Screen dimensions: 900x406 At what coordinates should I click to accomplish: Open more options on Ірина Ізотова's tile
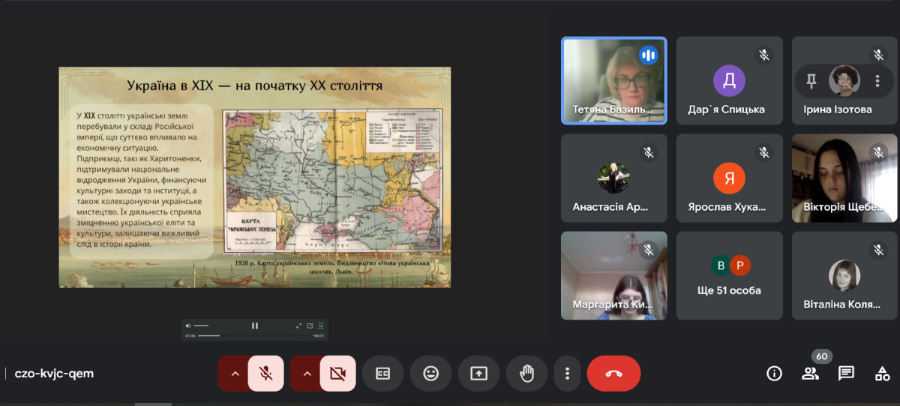(877, 81)
